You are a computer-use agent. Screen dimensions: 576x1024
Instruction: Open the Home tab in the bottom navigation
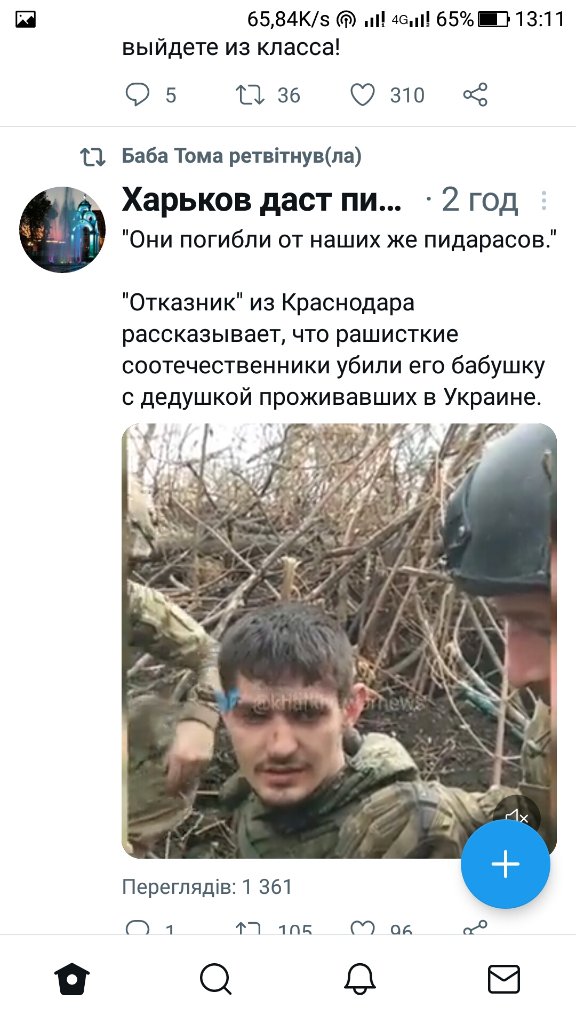coord(72,979)
